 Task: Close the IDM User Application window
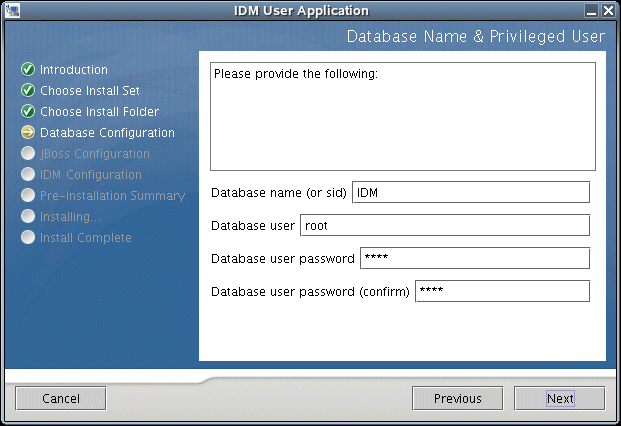coord(609,10)
